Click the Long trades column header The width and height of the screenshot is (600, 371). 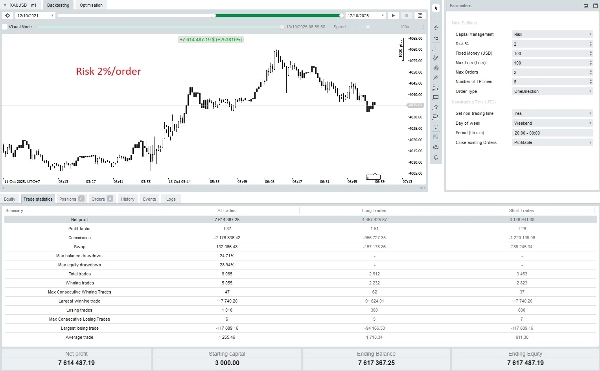click(374, 210)
